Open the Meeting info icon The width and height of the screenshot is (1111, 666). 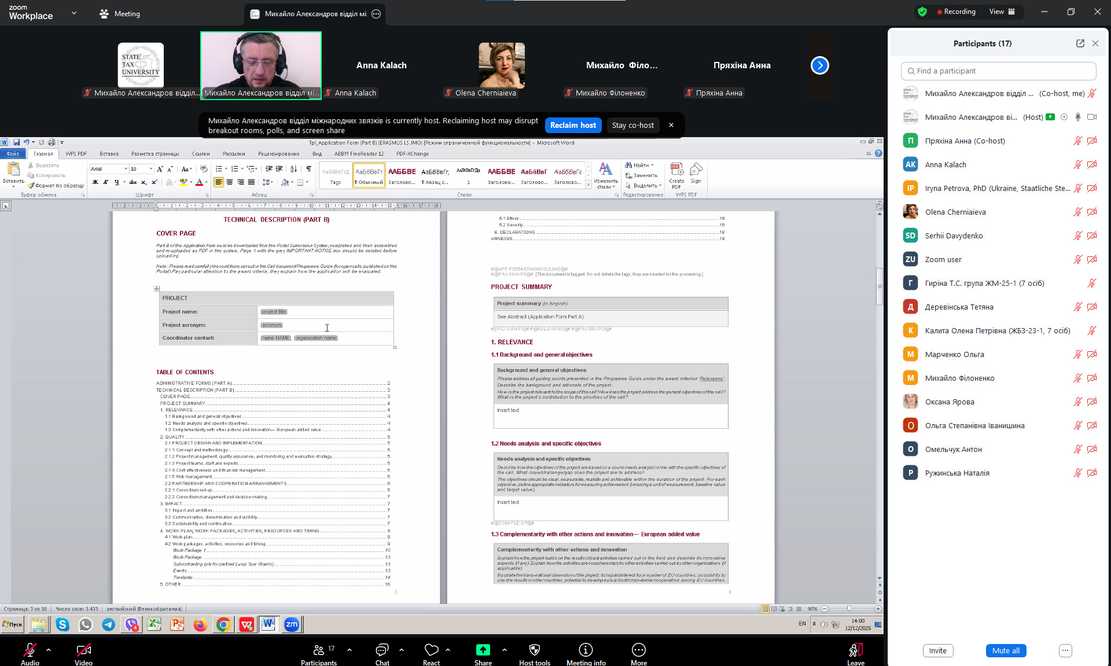pyautogui.click(x=586, y=650)
